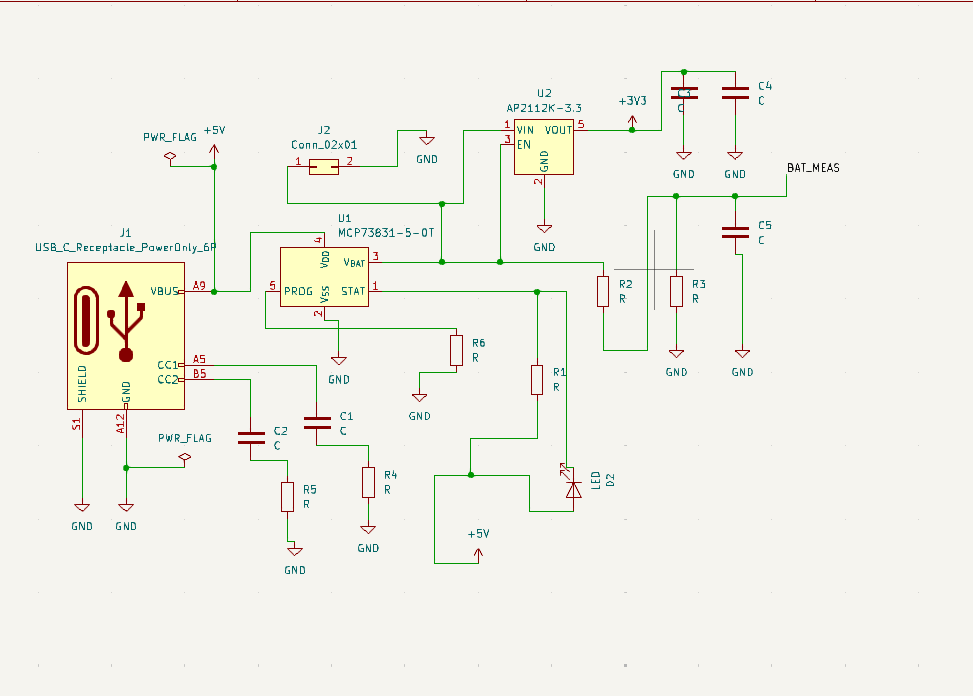Viewport: 973px width, 696px height.
Task: Click the +5V power symbol near PWR_FLAG
Action: (x=214, y=154)
